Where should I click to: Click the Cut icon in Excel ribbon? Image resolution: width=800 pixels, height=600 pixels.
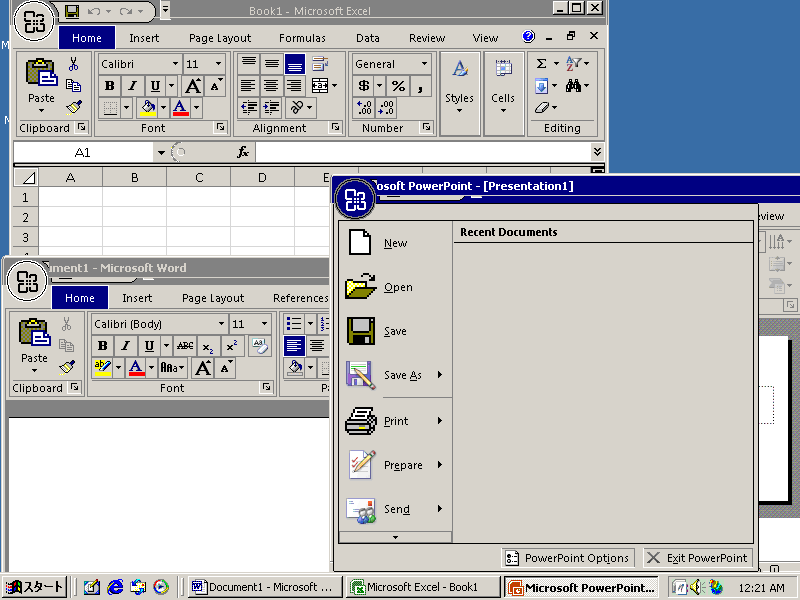(x=73, y=64)
